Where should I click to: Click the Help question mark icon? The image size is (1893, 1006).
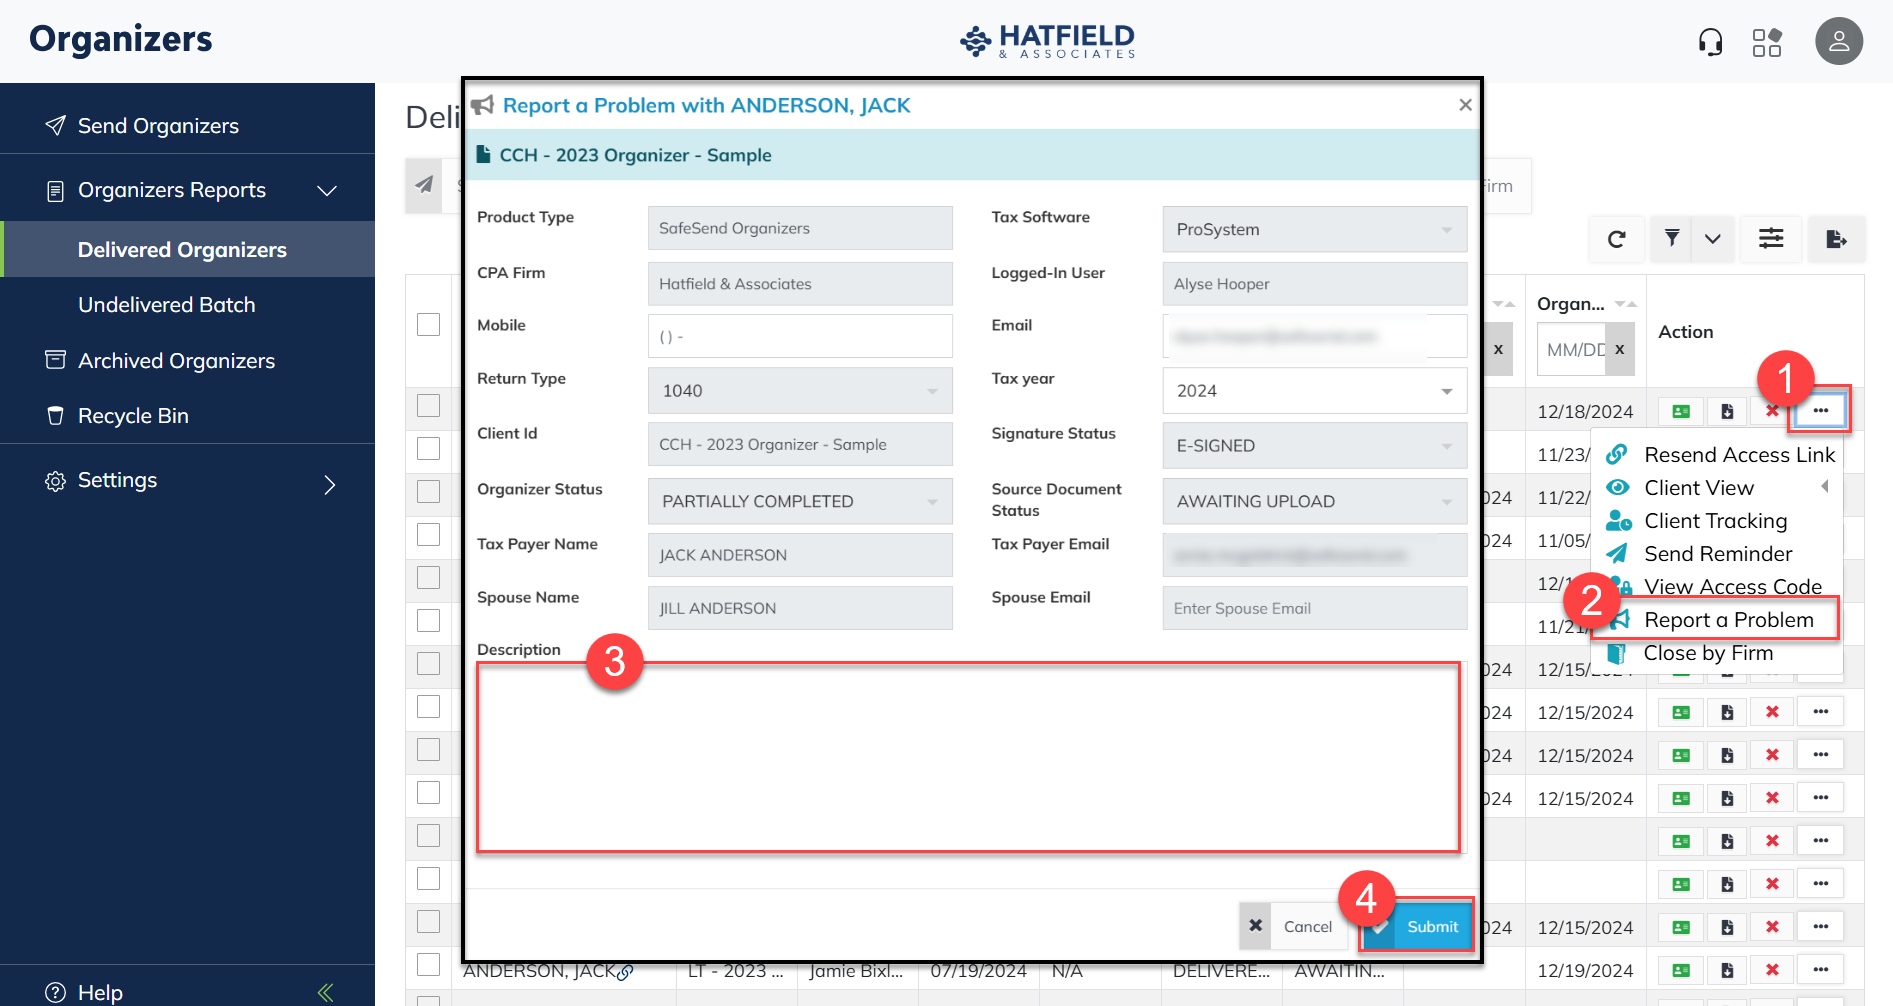(56, 992)
